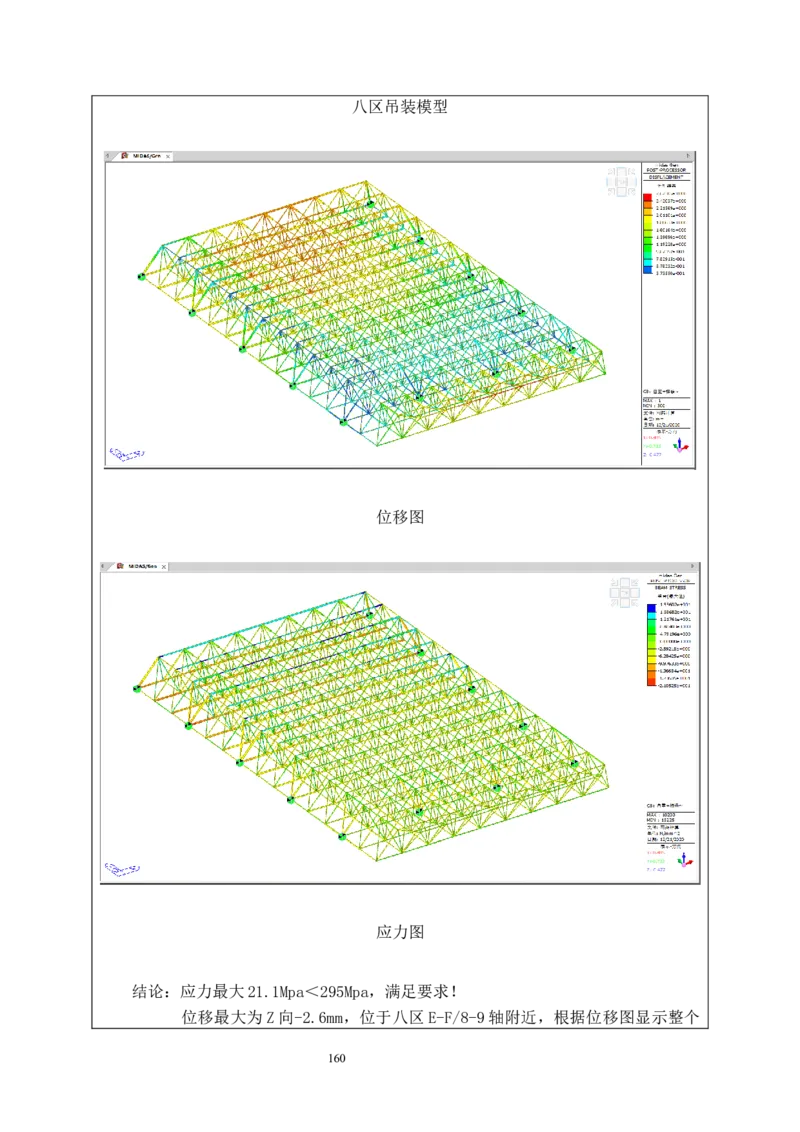Click the XYZ axis triad in the displacement view
This screenshot has height=1132, width=800.
(684, 444)
